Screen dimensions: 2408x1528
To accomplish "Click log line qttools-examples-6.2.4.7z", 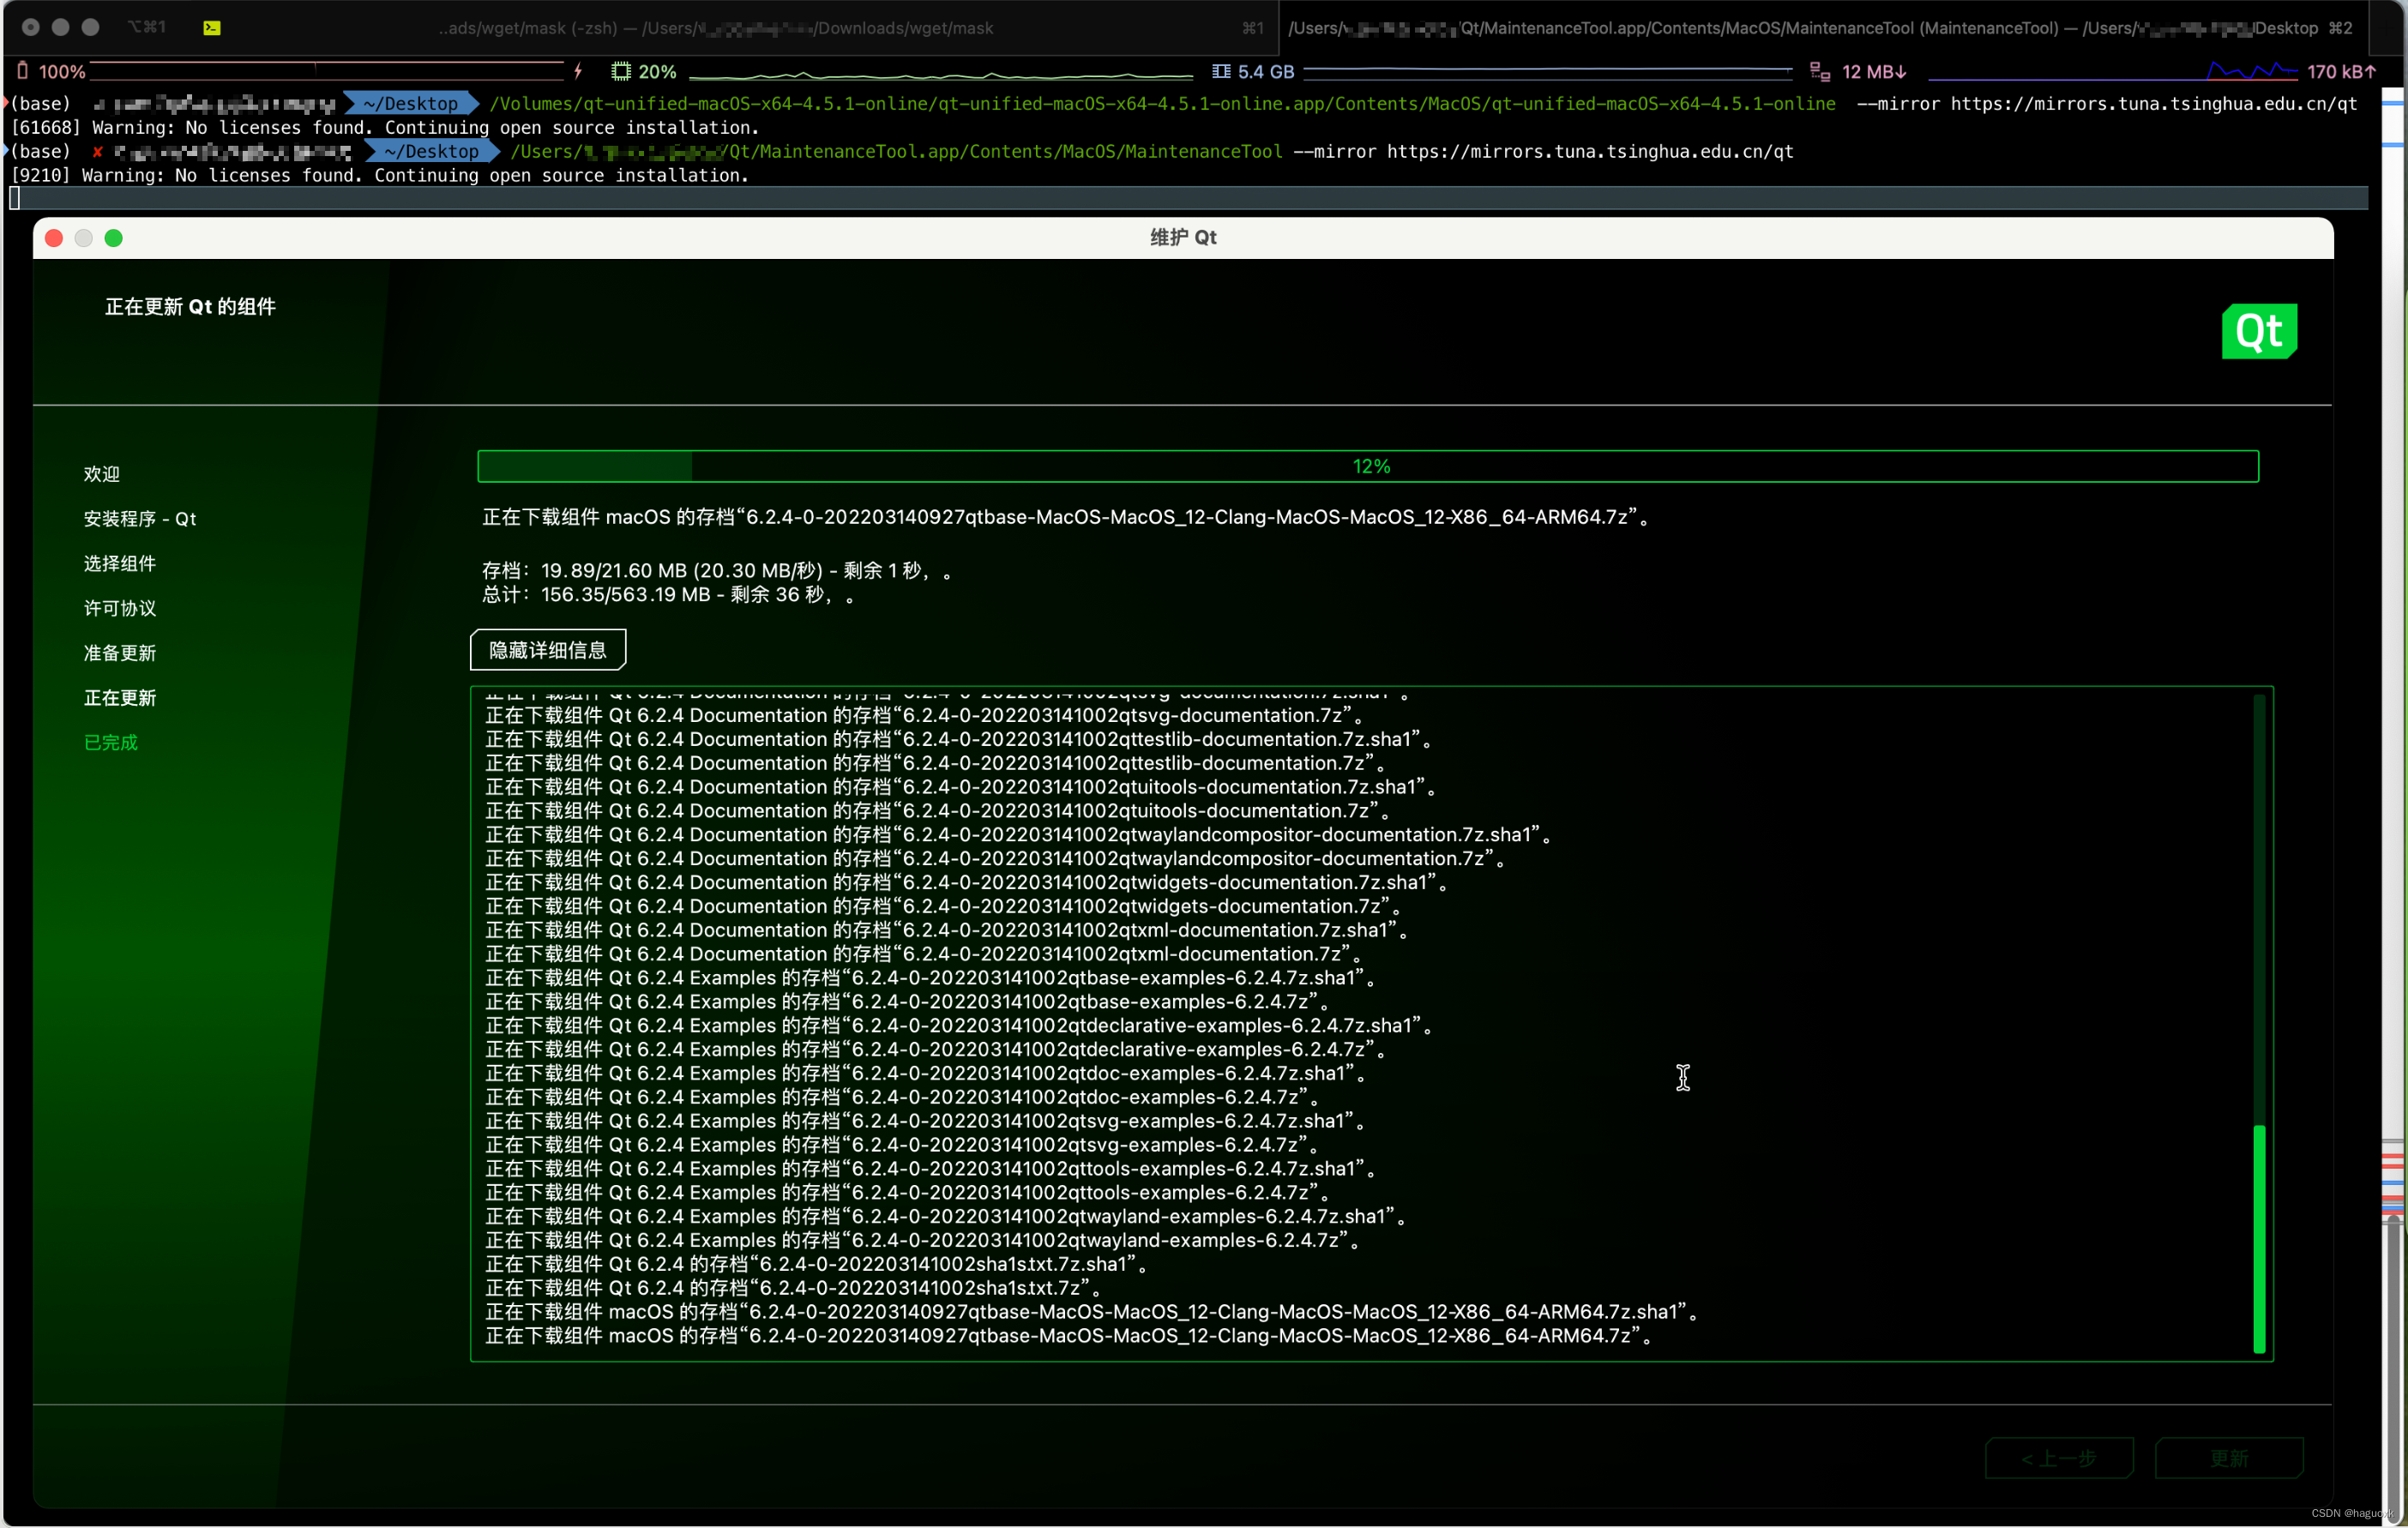I will [907, 1193].
